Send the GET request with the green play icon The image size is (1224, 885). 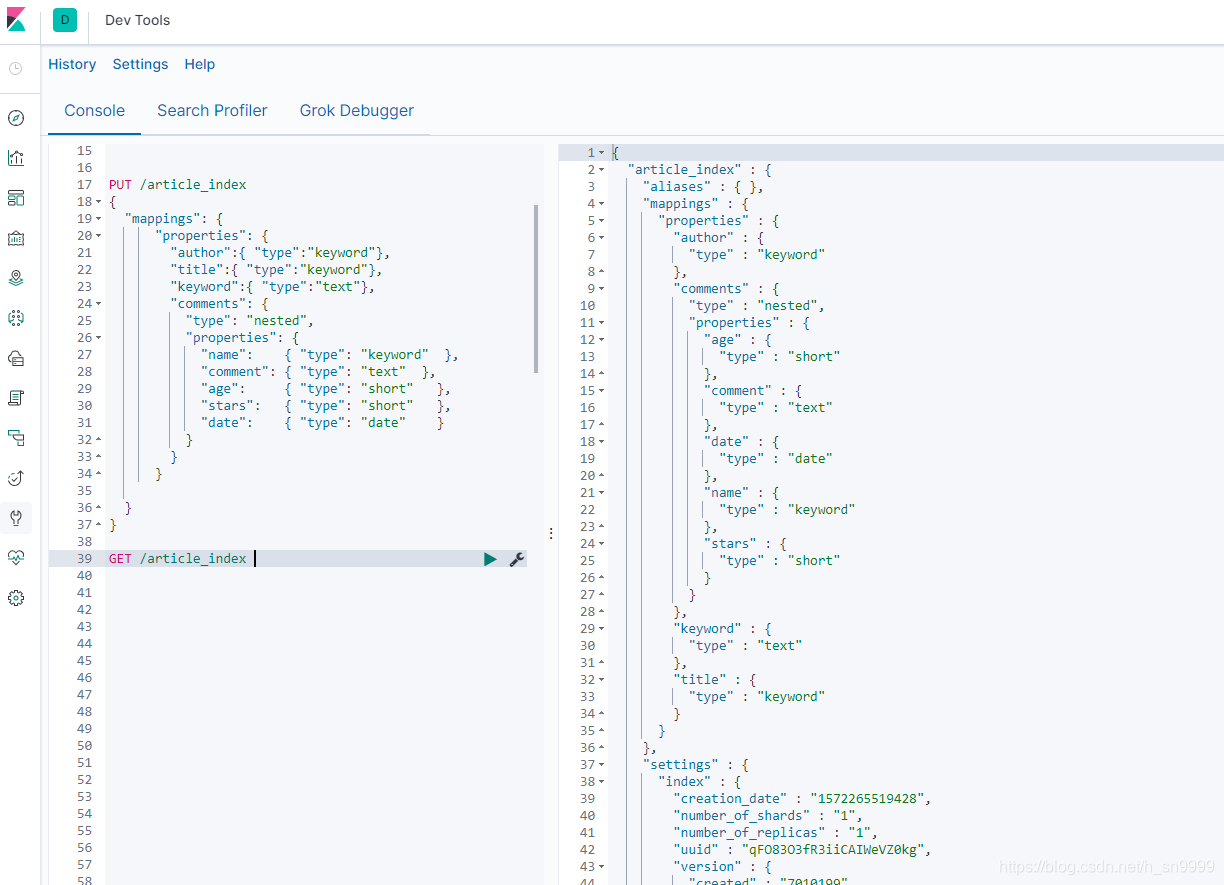point(489,559)
